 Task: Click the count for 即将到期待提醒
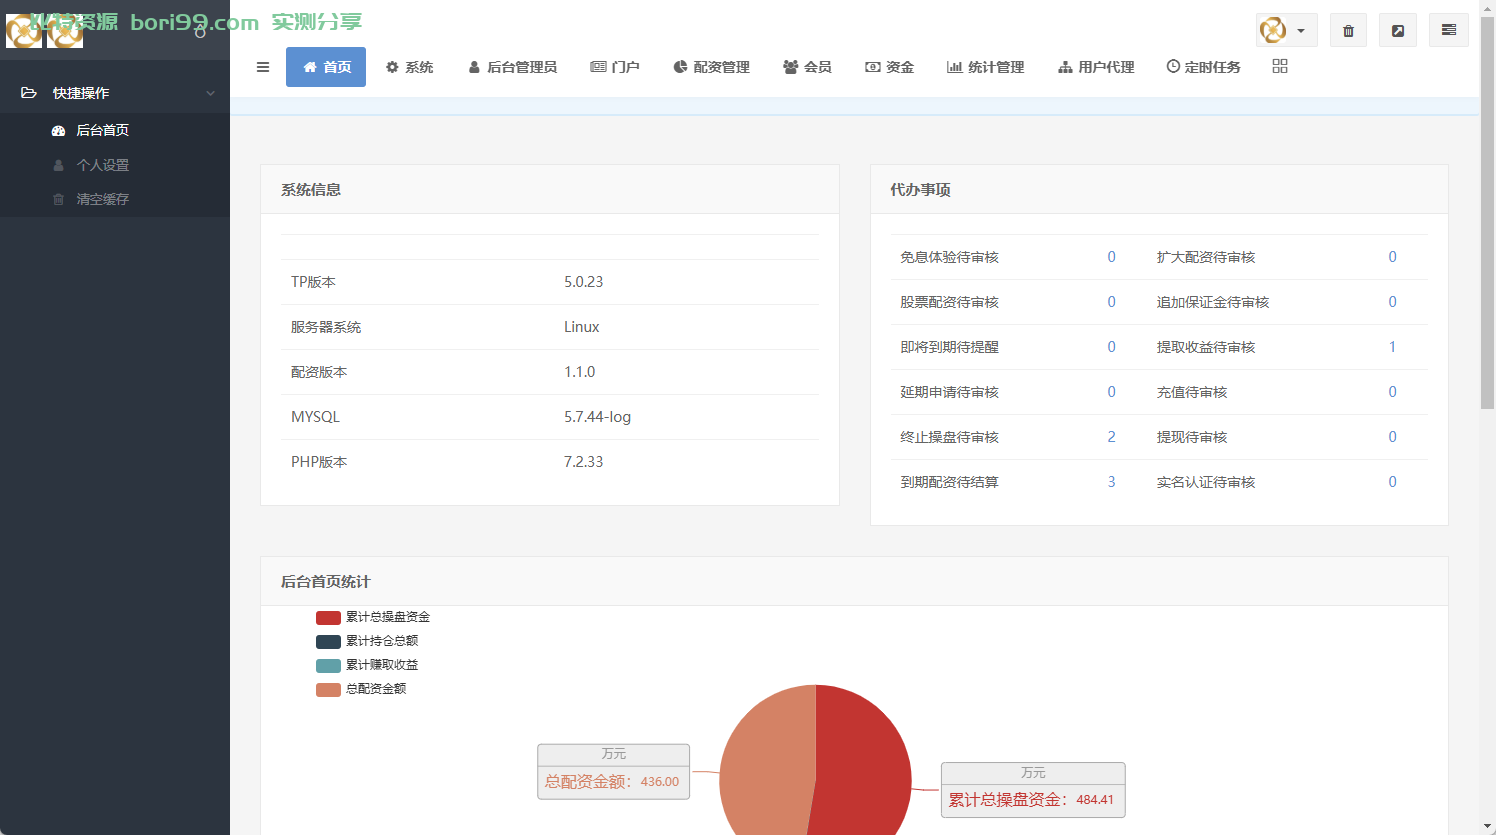[1111, 347]
